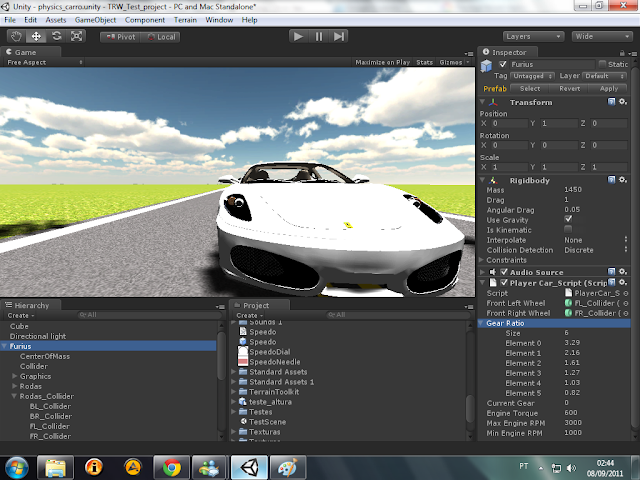Open the File menu
Screen dimensions: 640x480
click(x=10, y=20)
